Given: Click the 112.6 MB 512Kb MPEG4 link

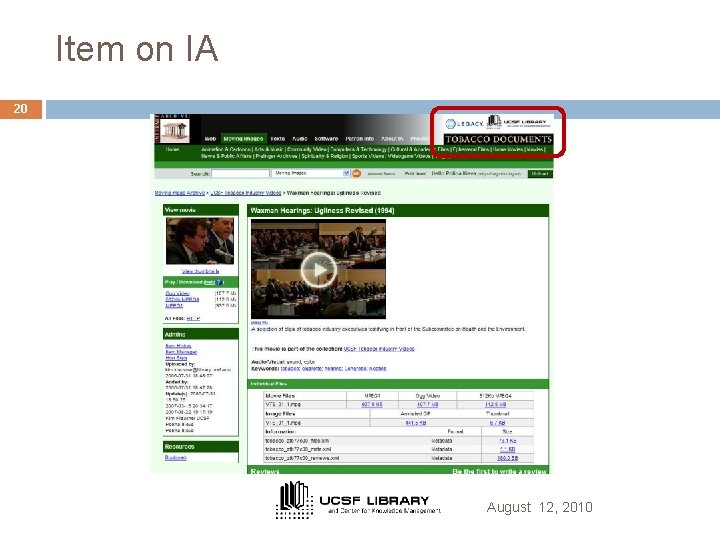Looking at the screenshot, I should pyautogui.click(x=495, y=405).
